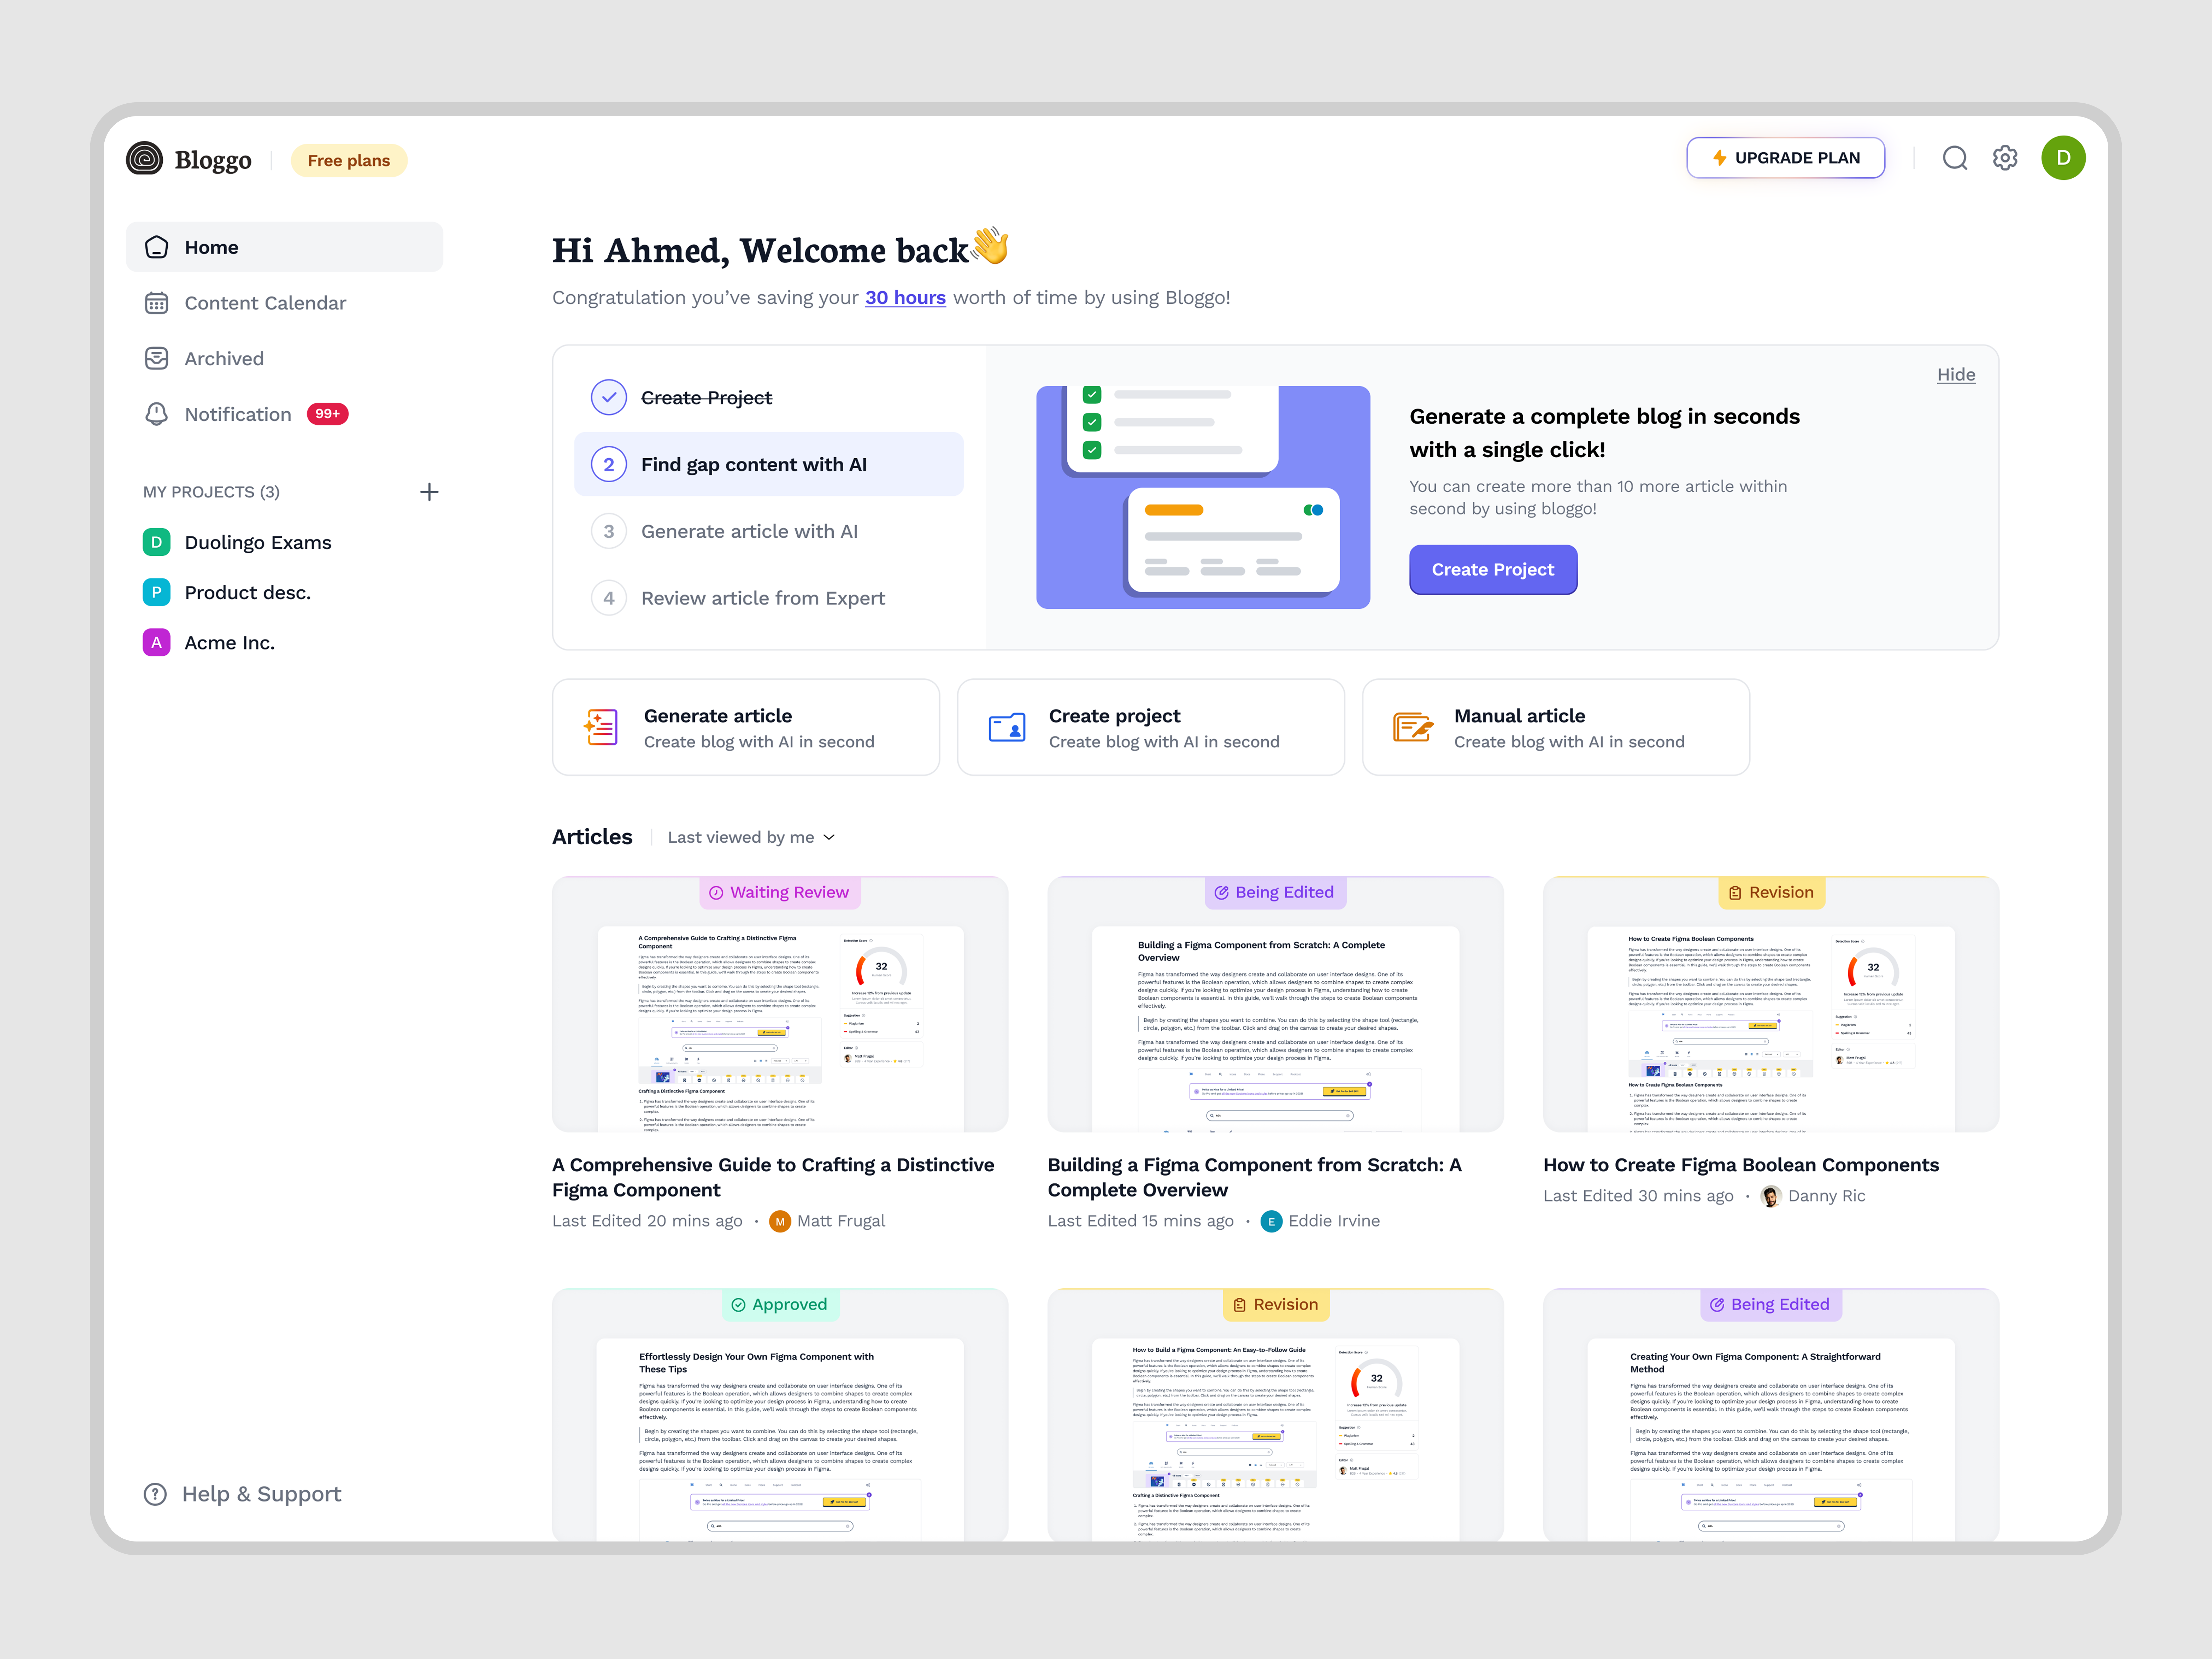Switch to the Home menu item

pyautogui.click(x=212, y=247)
